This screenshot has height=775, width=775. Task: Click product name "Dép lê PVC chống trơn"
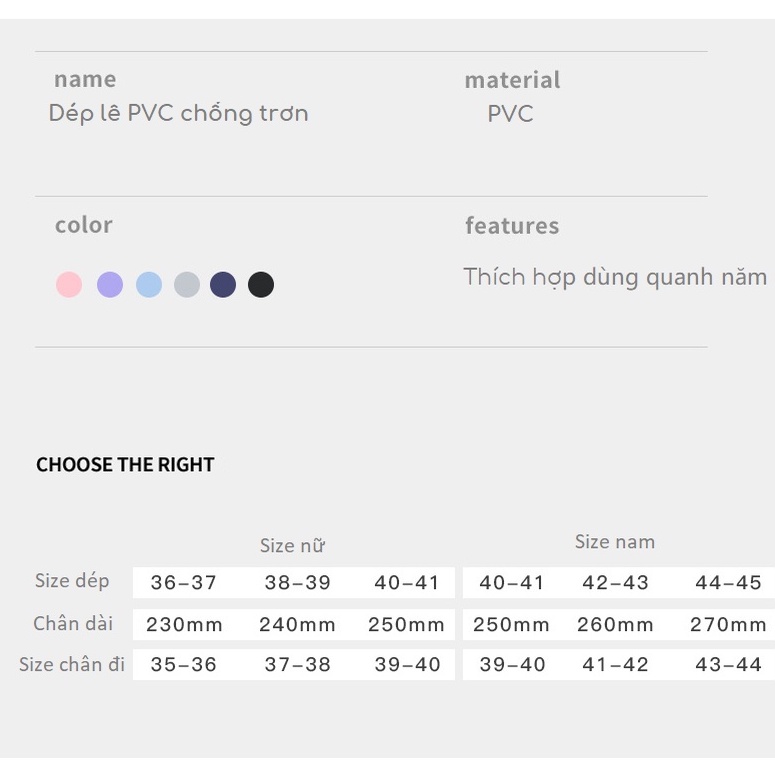pyautogui.click(x=178, y=114)
